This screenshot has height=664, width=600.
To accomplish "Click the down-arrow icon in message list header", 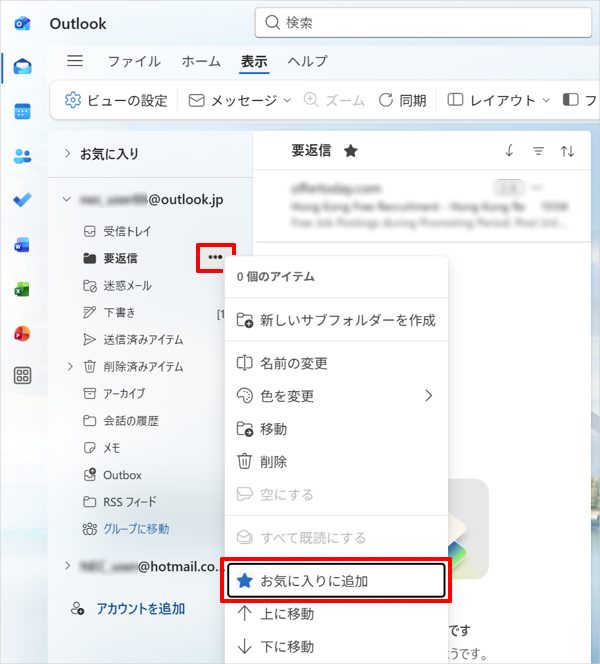I will click(x=509, y=150).
